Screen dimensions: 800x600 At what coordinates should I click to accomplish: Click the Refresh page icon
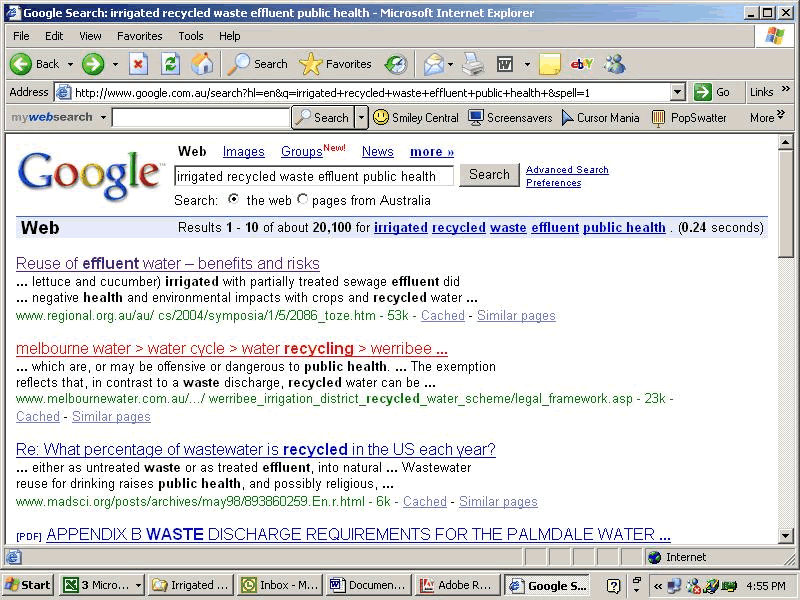pos(171,64)
